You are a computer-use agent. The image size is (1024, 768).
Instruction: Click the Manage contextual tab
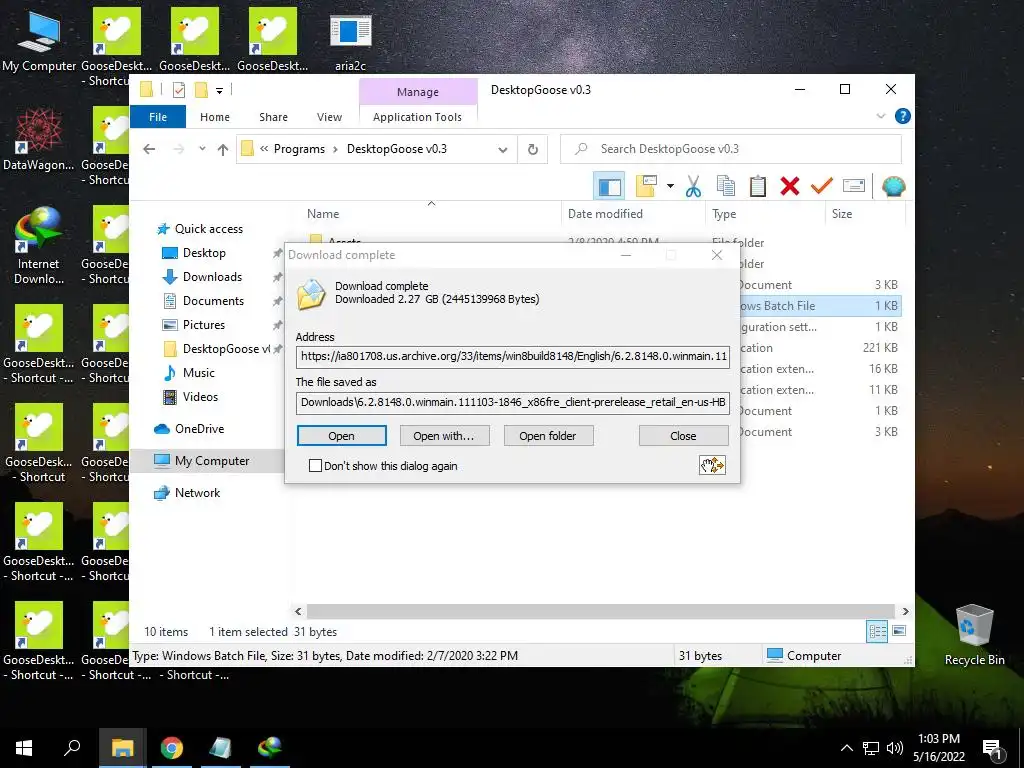coord(418,92)
